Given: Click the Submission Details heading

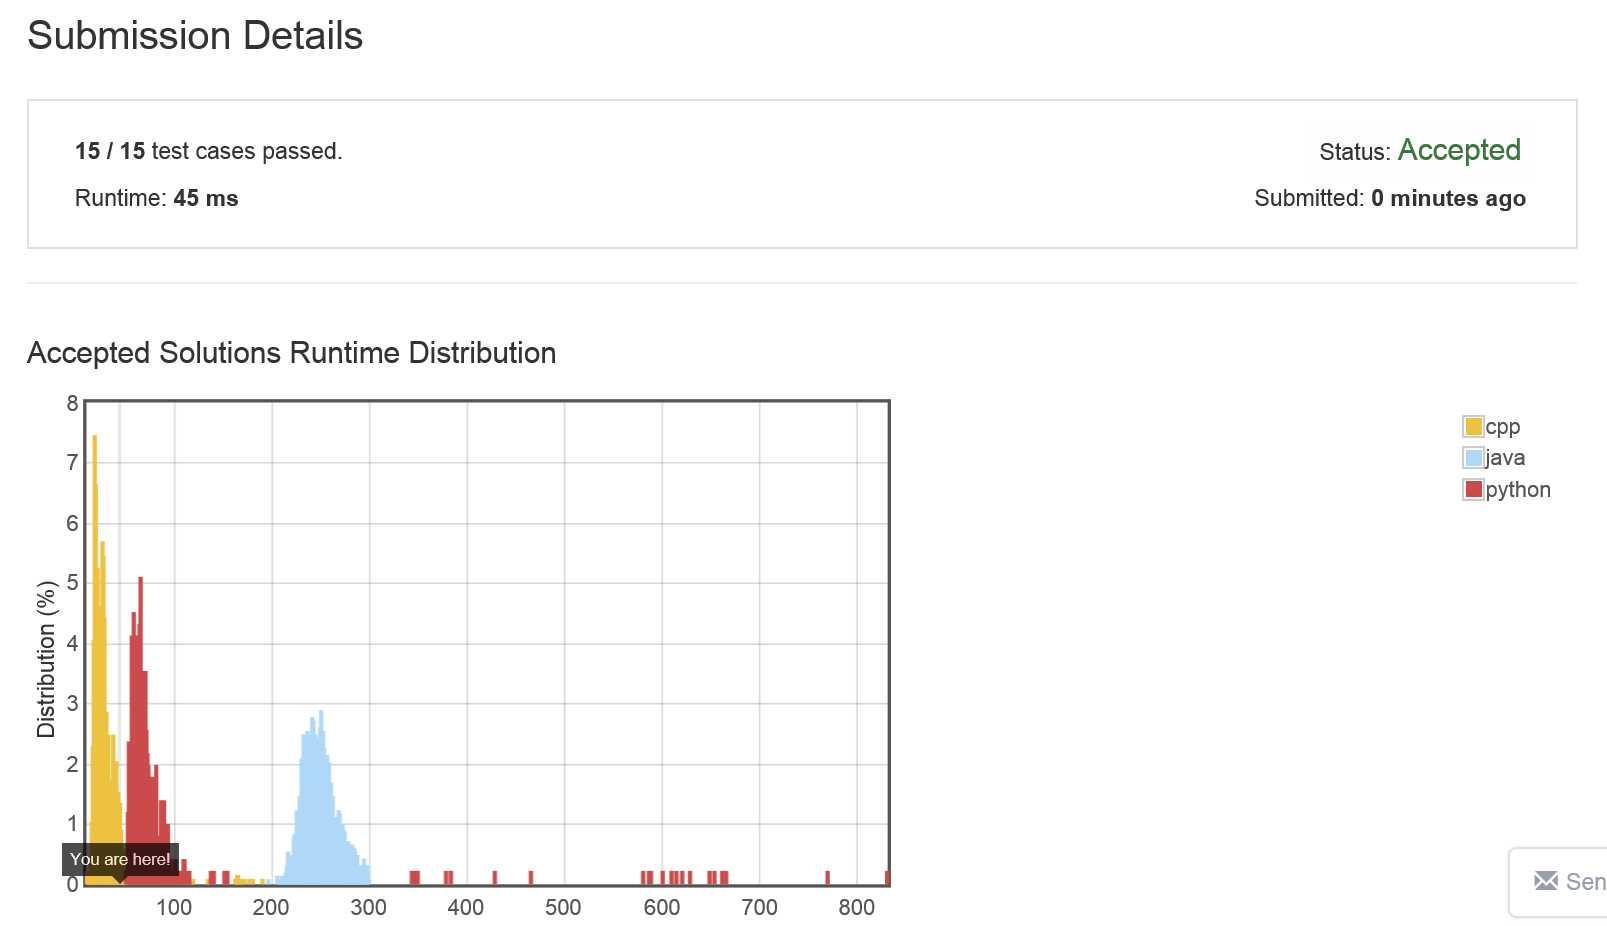Looking at the screenshot, I should tap(195, 36).
